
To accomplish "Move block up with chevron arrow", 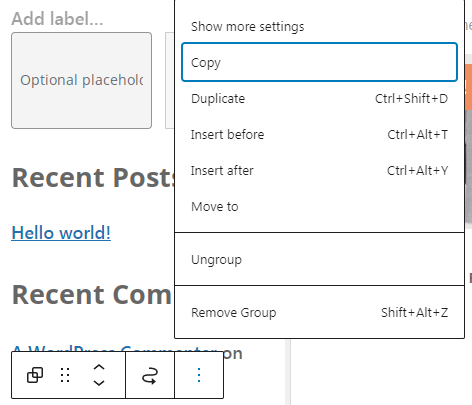I will coord(99,368).
